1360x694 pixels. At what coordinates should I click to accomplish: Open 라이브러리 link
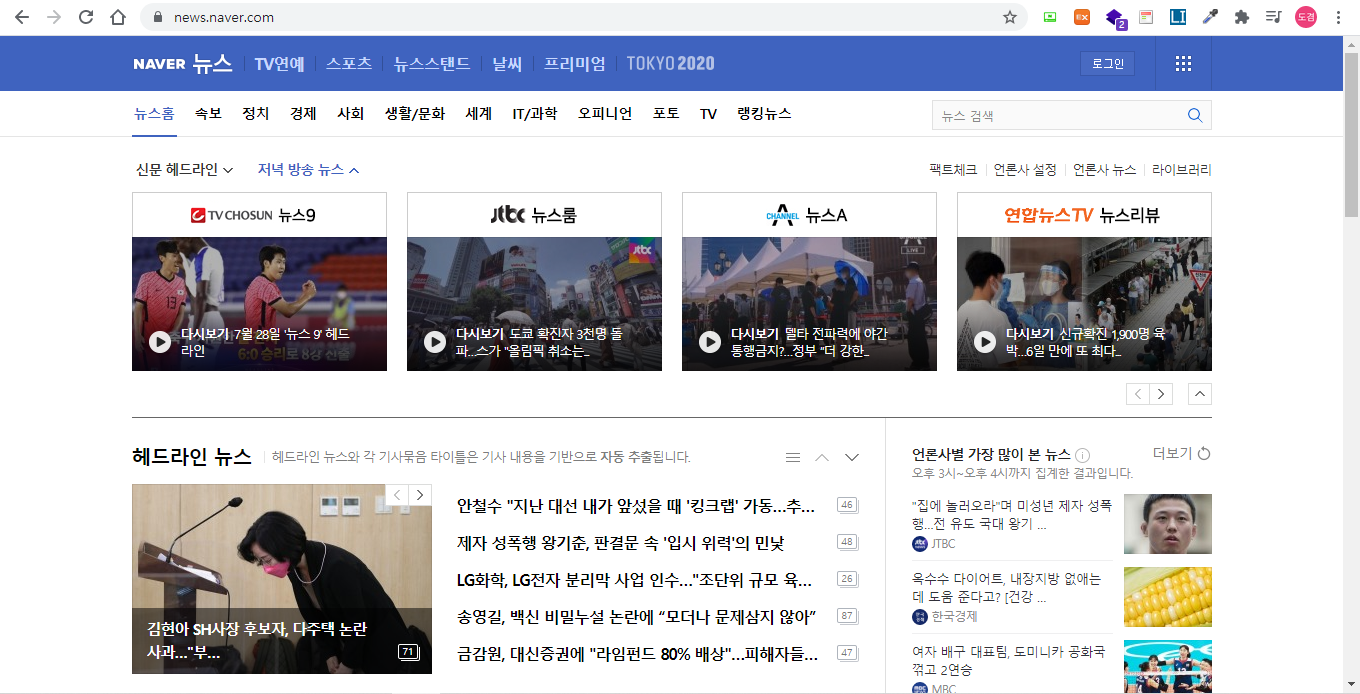pyautogui.click(x=1182, y=170)
